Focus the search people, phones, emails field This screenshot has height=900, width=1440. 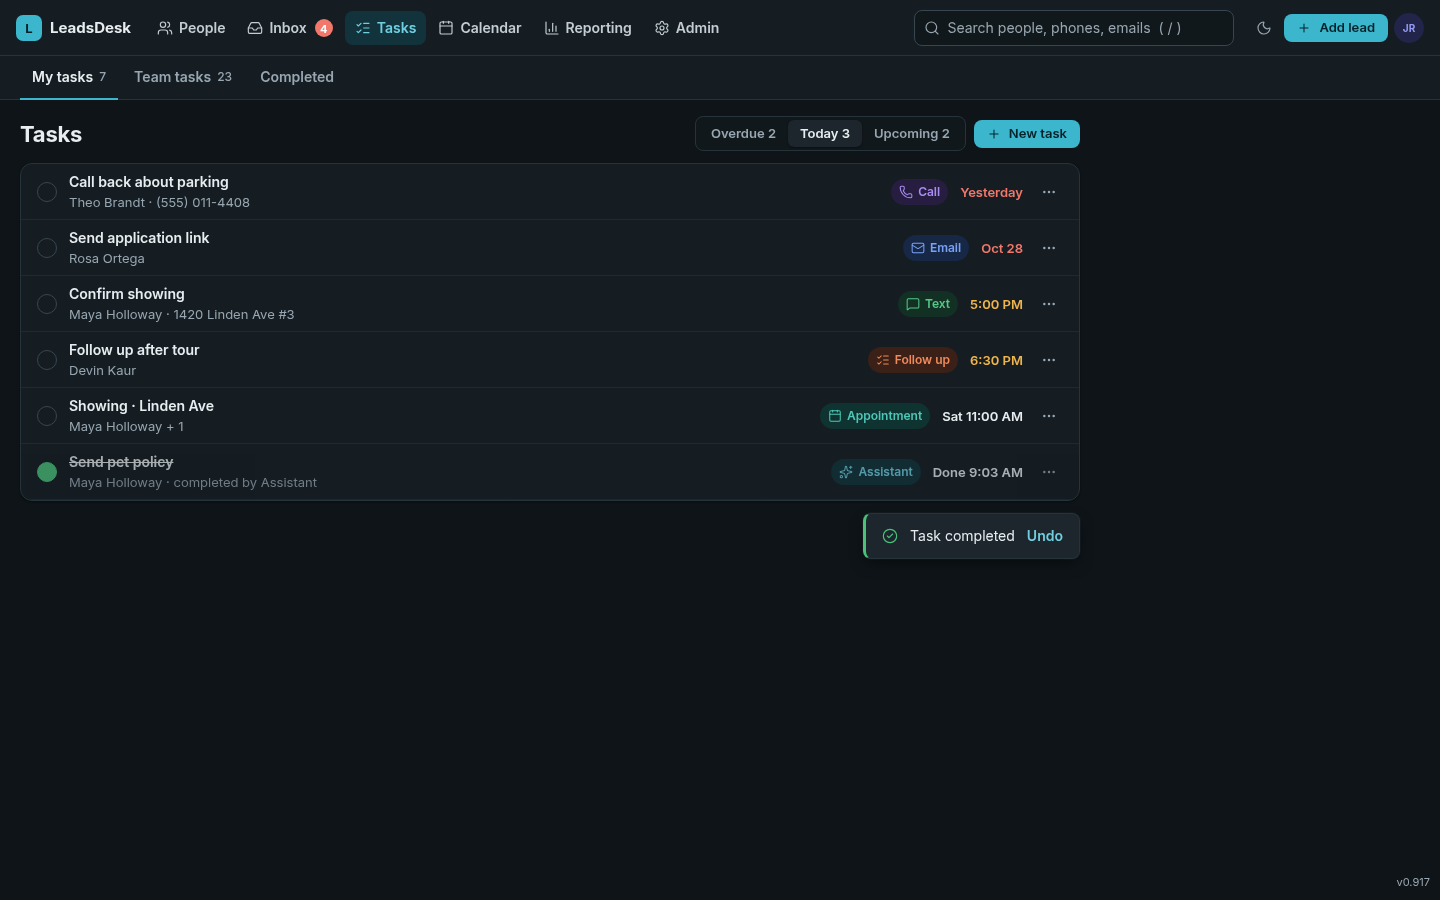coord(1074,28)
